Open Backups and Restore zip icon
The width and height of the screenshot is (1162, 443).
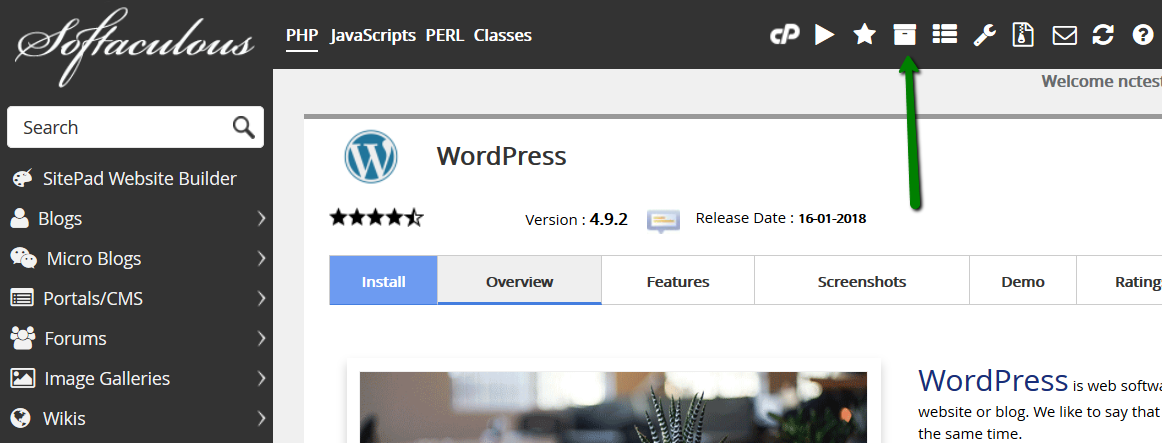point(1023,35)
